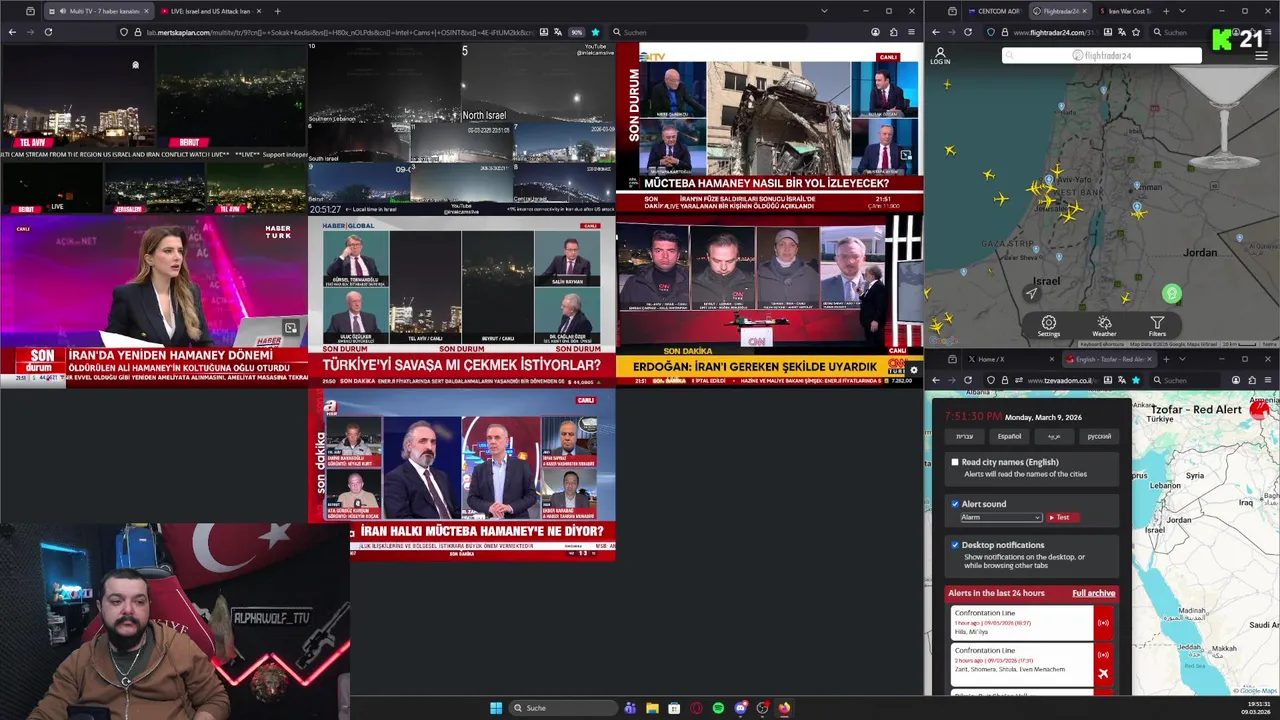
Task: Open the Flightradar24 Weather layer icon
Action: pos(1104,326)
